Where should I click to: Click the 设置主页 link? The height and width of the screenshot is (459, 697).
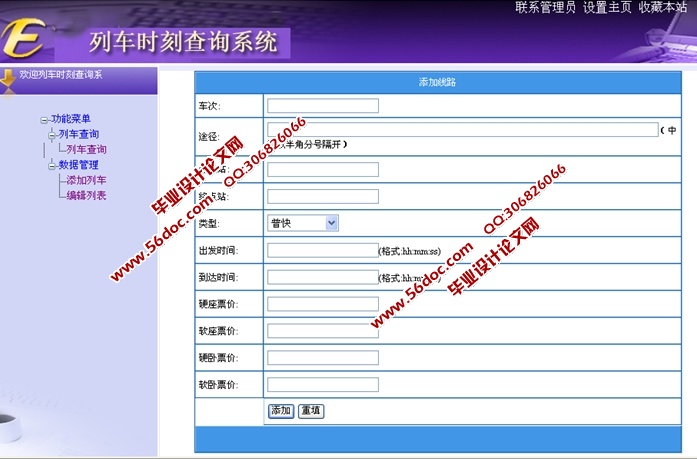pos(607,7)
